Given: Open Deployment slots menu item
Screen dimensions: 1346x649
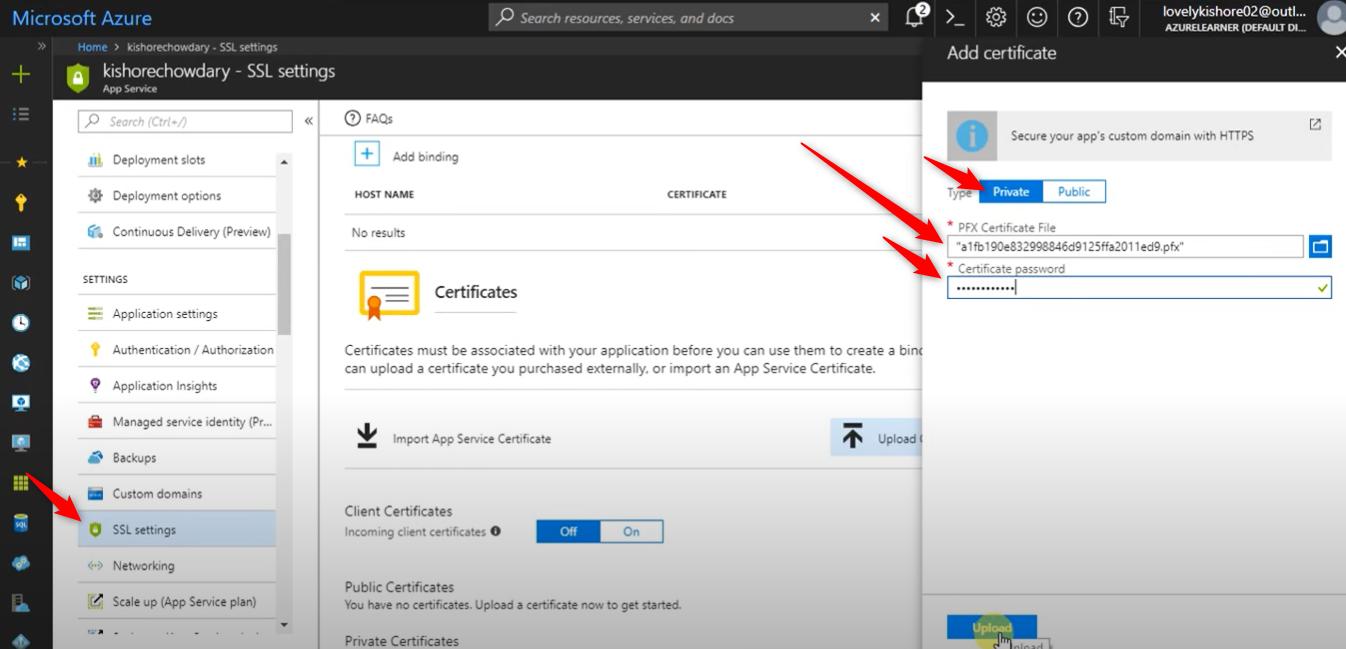Looking at the screenshot, I should [177, 160].
